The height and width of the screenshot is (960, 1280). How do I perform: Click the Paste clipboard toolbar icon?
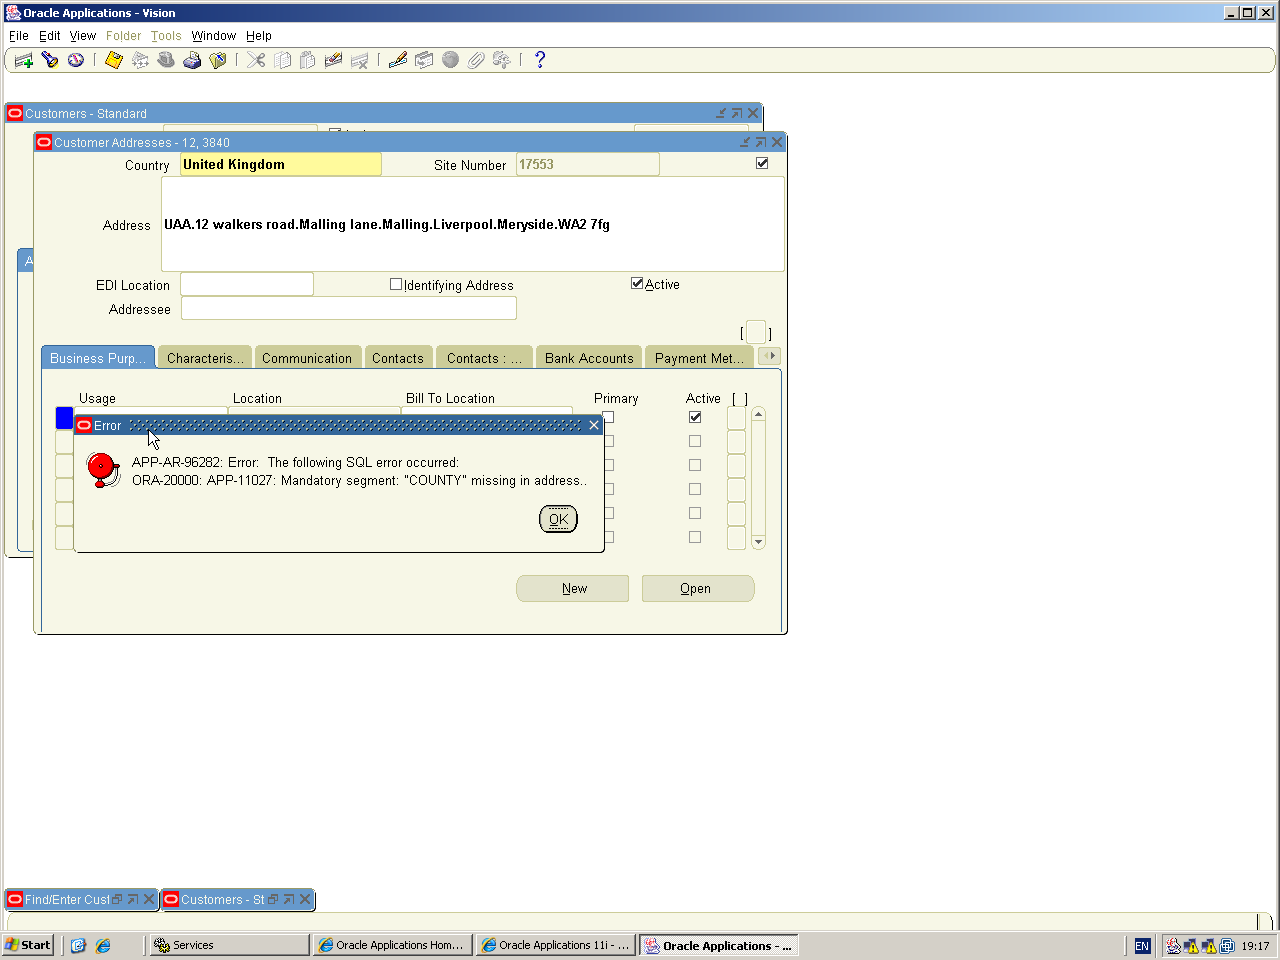[x=308, y=60]
